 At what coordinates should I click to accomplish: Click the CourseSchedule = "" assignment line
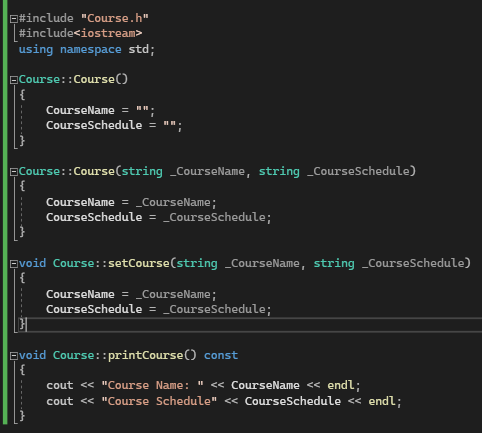(114, 125)
